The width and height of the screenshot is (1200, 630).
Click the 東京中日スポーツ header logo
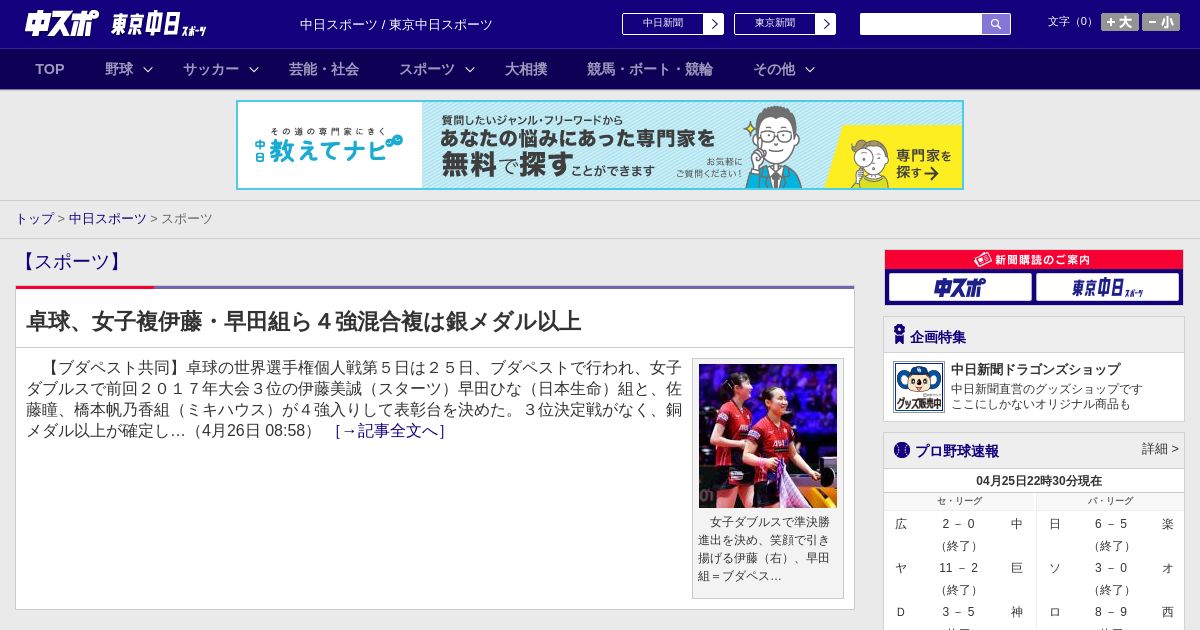pyautogui.click(x=158, y=24)
